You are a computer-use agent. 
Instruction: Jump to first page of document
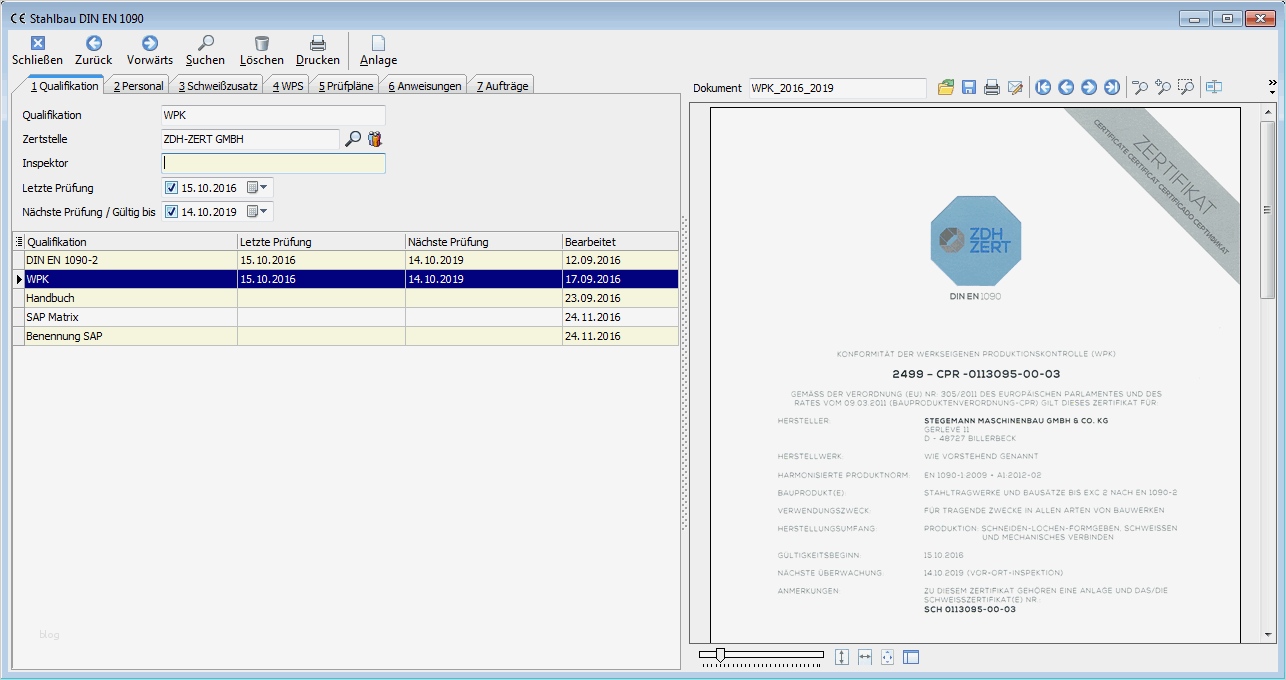click(x=1043, y=88)
